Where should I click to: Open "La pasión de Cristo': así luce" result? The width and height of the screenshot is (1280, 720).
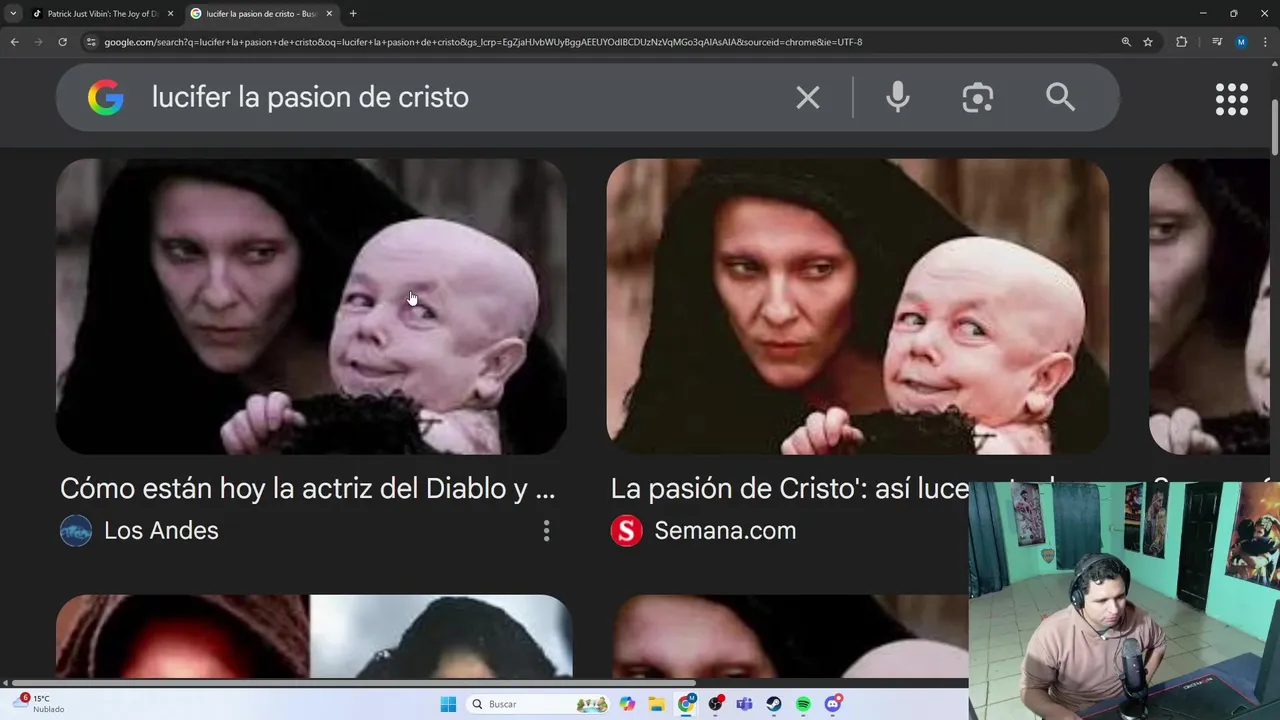pos(790,488)
